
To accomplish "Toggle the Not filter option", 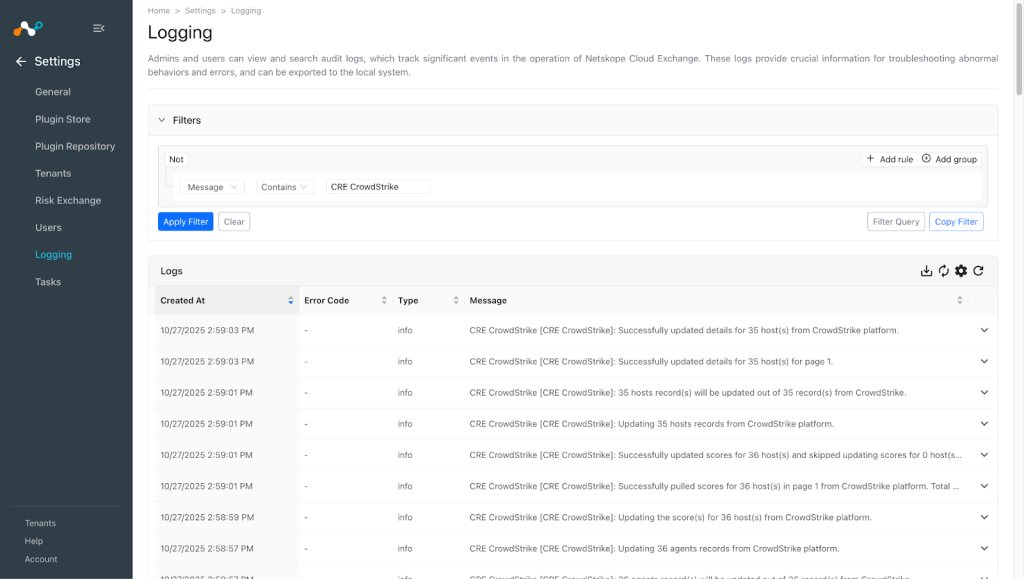I will click(176, 159).
